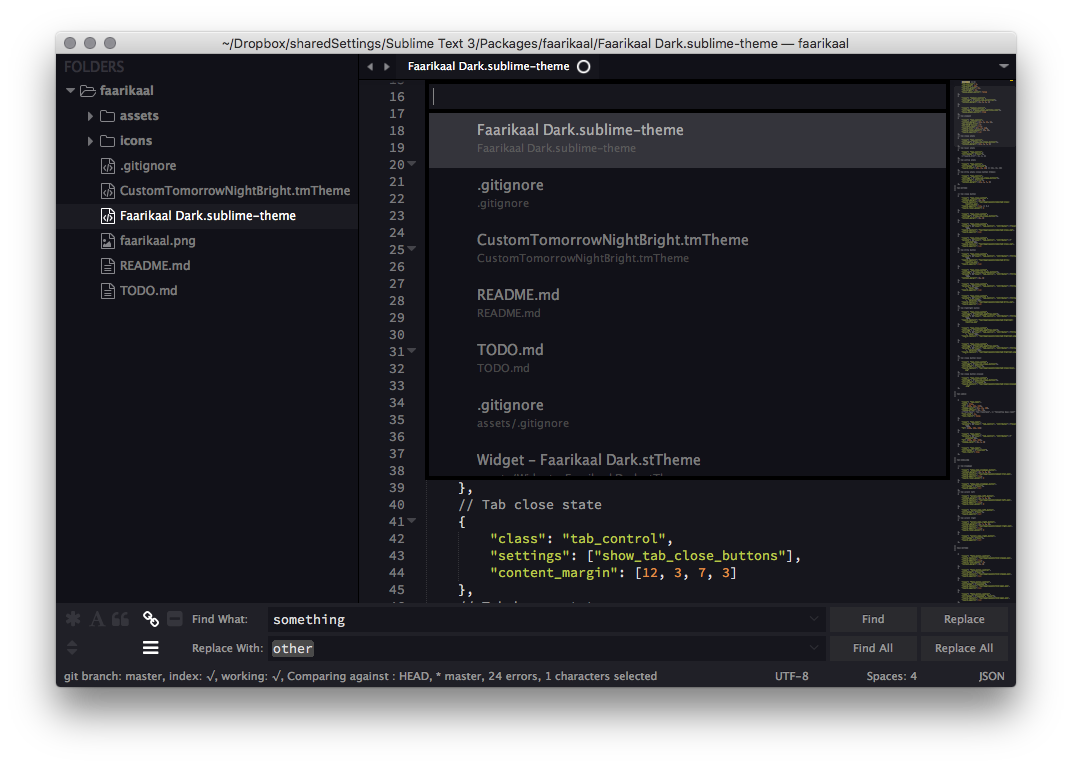Toggle case sensitive search option
The width and height of the screenshot is (1072, 767).
(x=97, y=619)
